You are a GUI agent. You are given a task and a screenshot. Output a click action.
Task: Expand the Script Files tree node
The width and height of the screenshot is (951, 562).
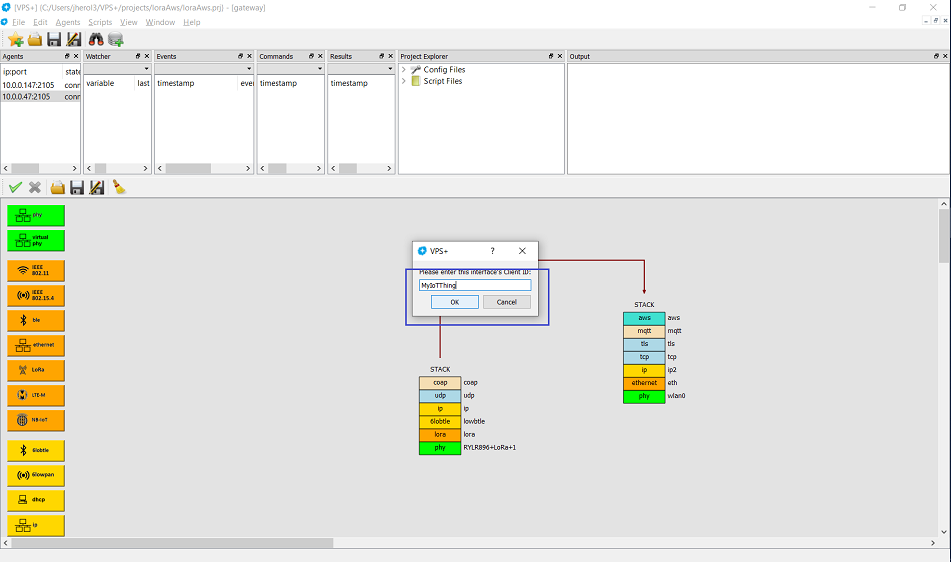404,81
